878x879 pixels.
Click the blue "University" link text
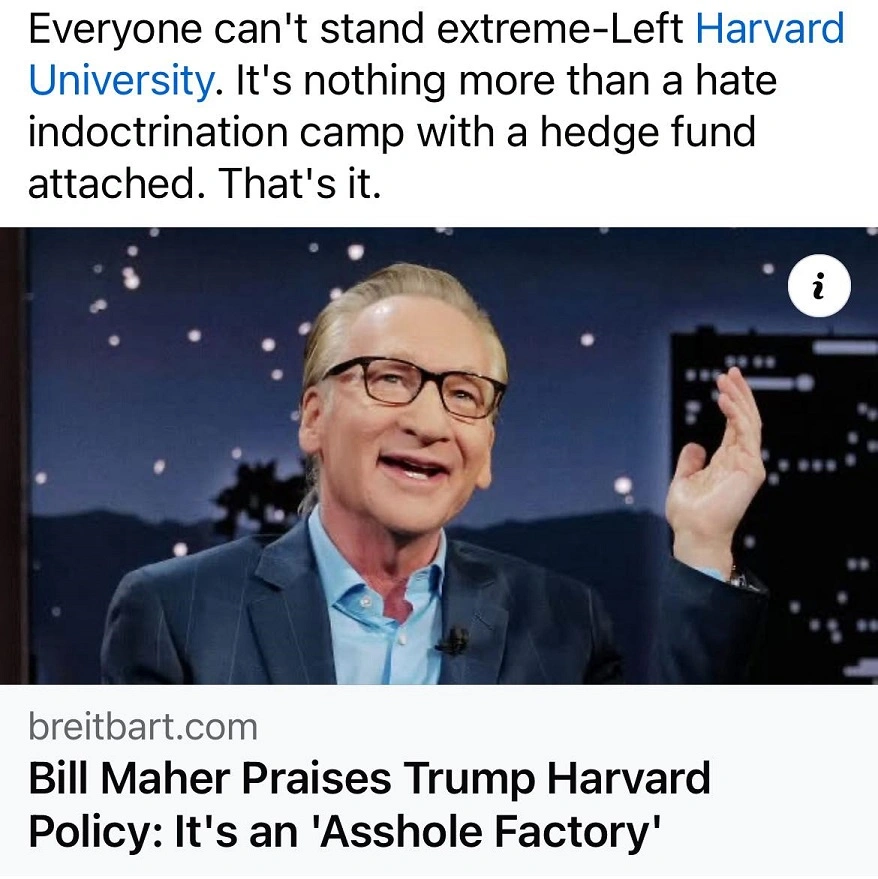click(x=120, y=82)
